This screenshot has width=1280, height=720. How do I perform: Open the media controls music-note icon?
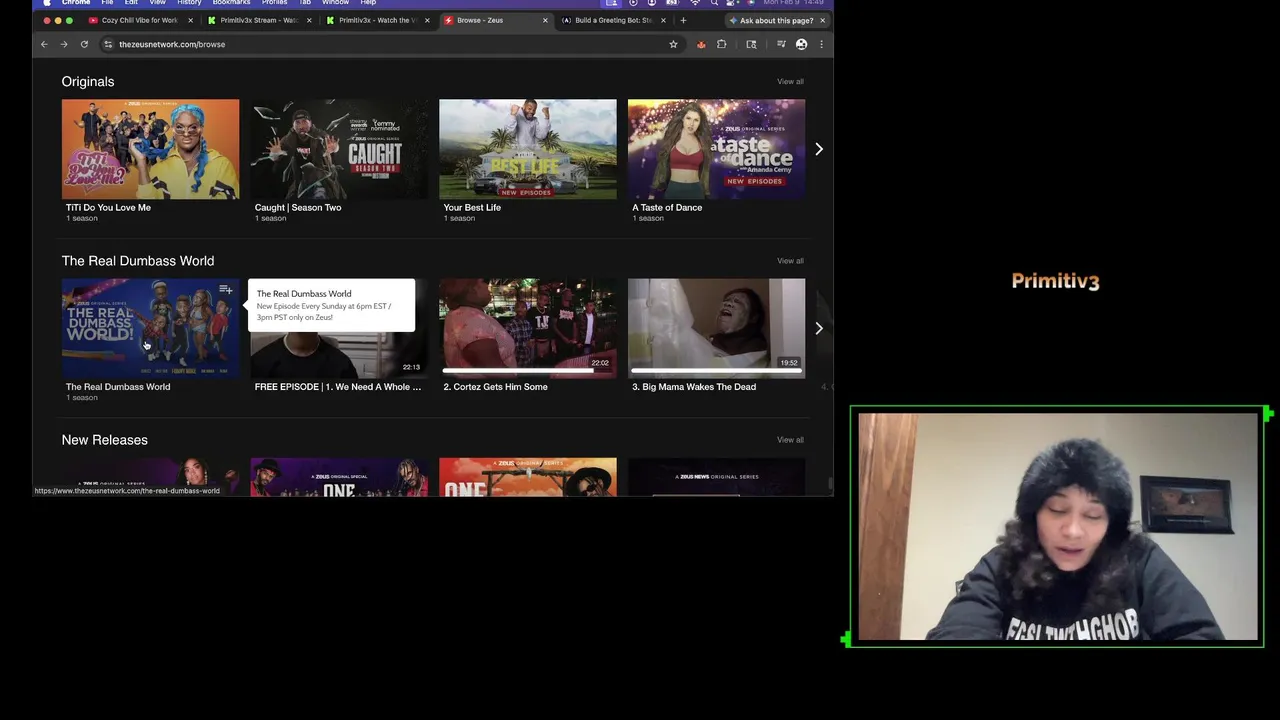tap(781, 44)
